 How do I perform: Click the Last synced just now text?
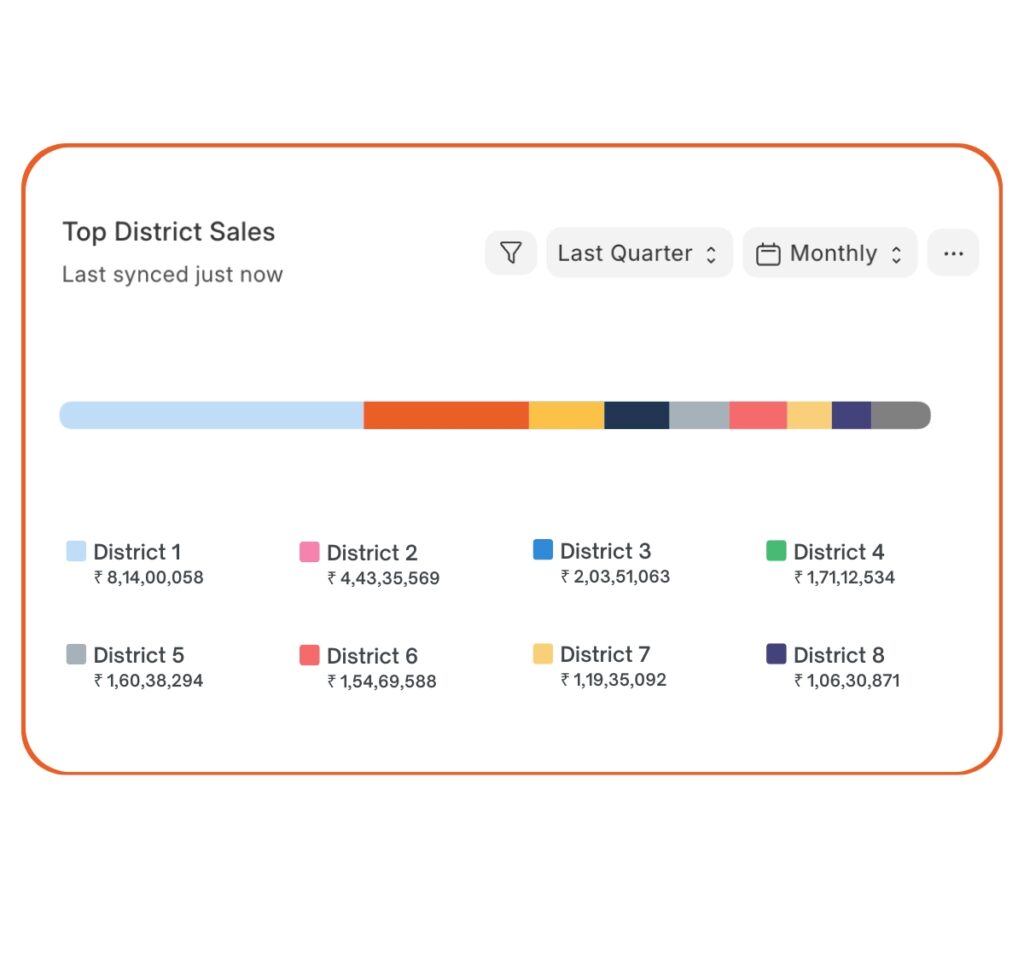[x=172, y=274]
